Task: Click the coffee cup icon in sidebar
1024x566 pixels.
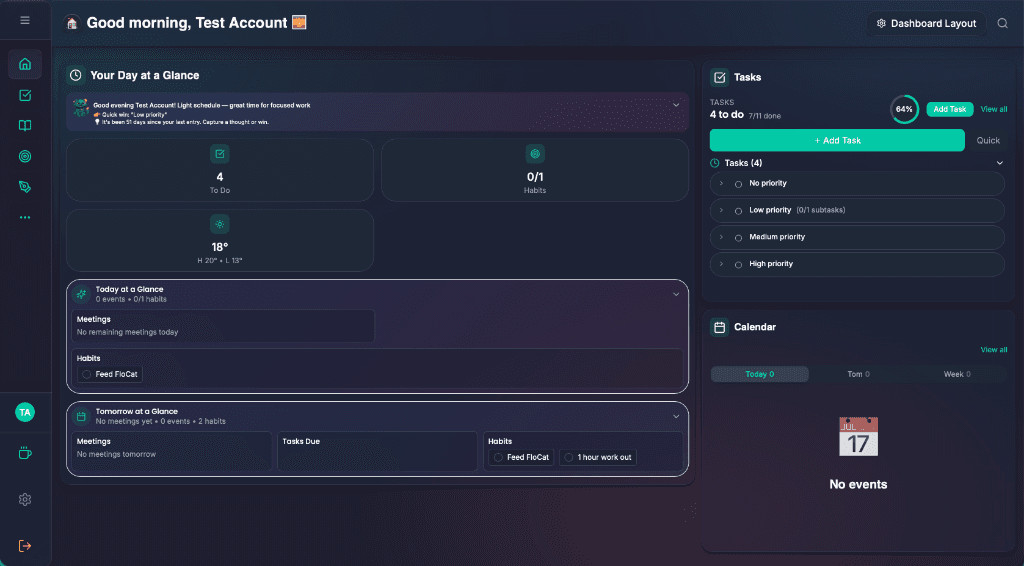Action: click(25, 453)
